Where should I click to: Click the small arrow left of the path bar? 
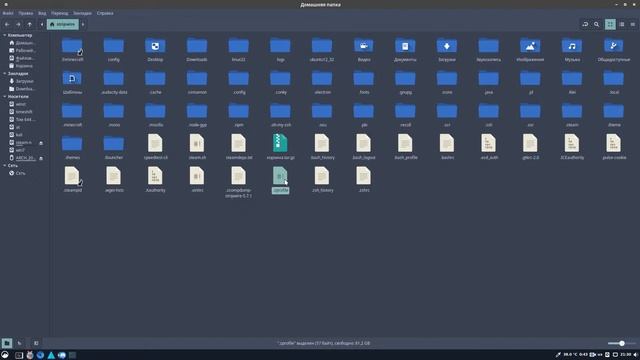[42, 24]
